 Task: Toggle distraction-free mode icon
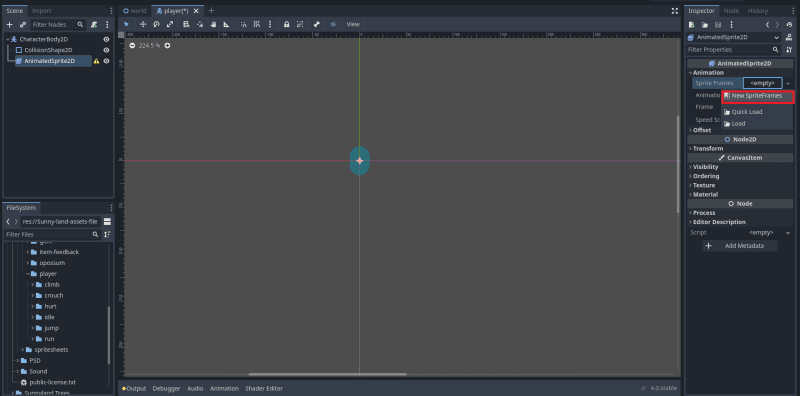point(674,11)
